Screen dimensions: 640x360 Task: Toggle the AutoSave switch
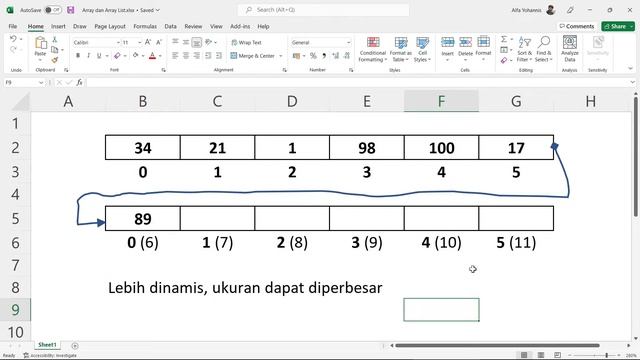[53, 10]
